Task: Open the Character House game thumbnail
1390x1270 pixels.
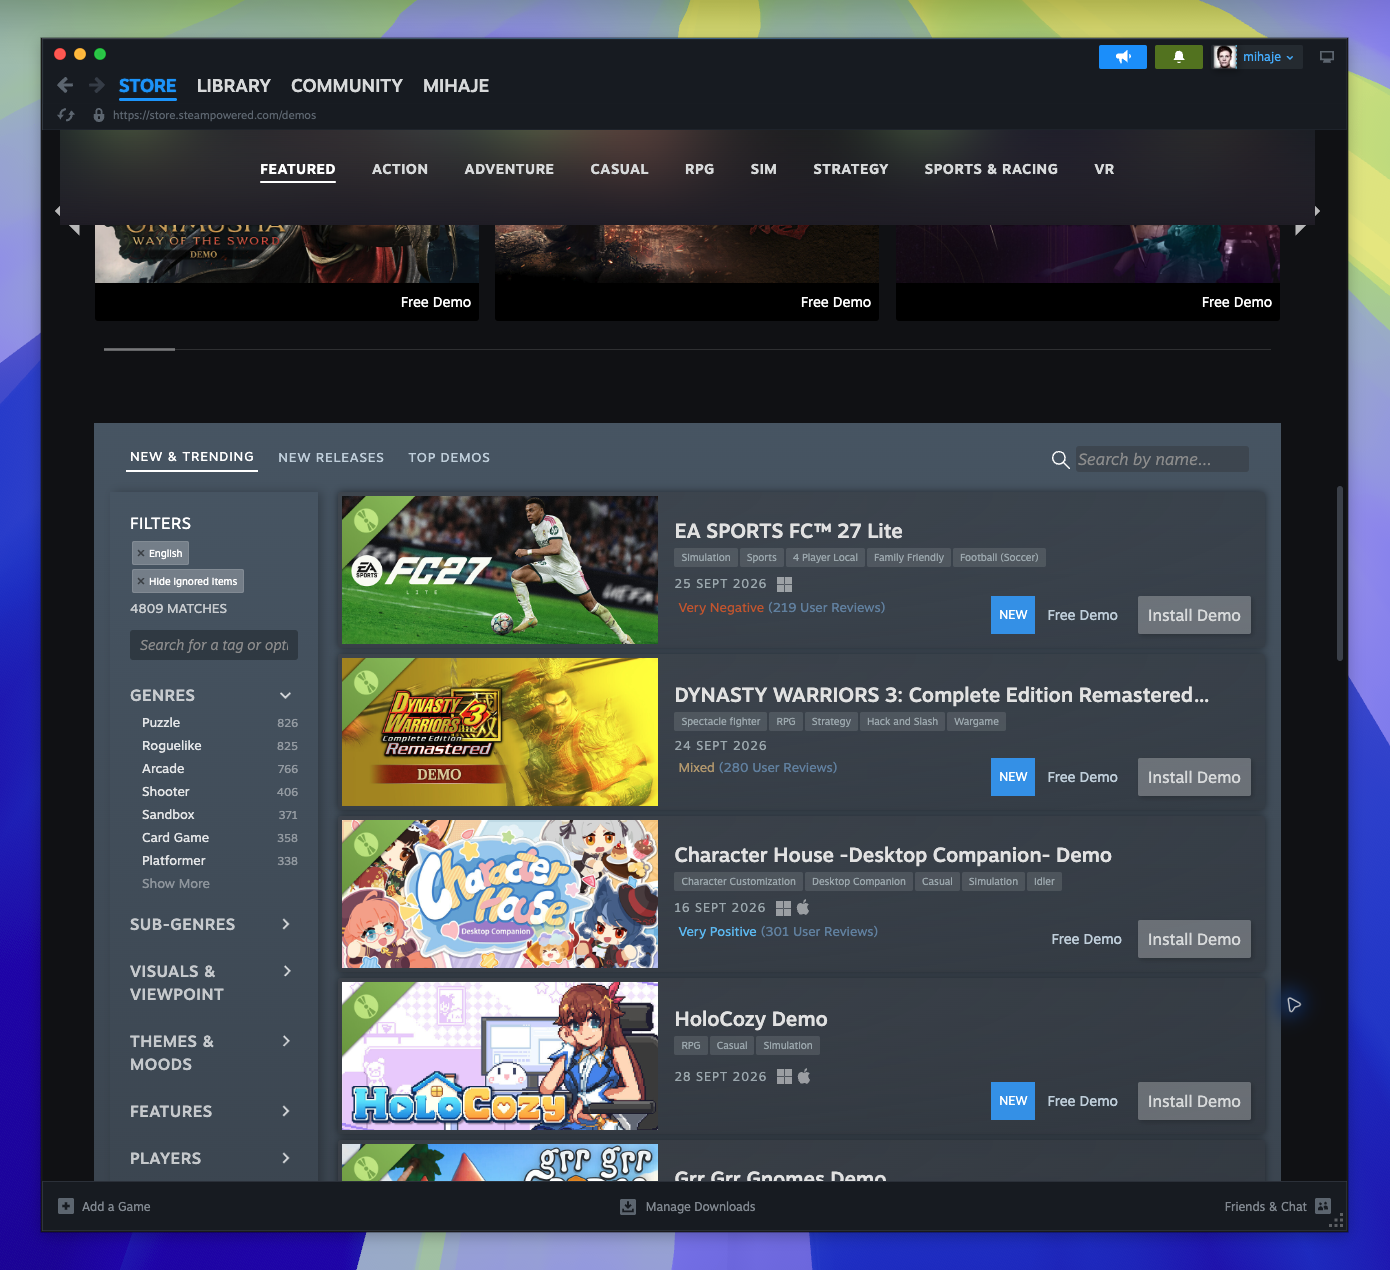Action: [500, 894]
